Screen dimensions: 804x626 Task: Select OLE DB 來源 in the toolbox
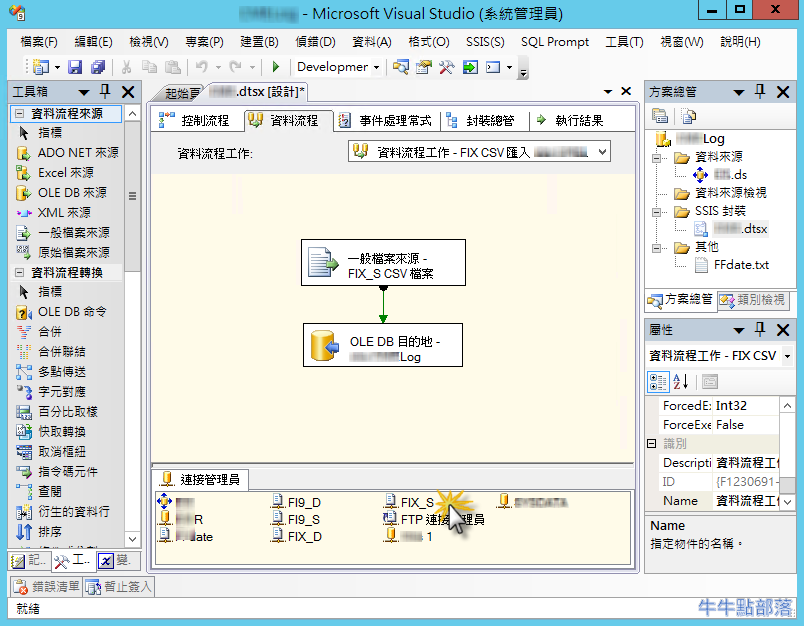pos(72,192)
